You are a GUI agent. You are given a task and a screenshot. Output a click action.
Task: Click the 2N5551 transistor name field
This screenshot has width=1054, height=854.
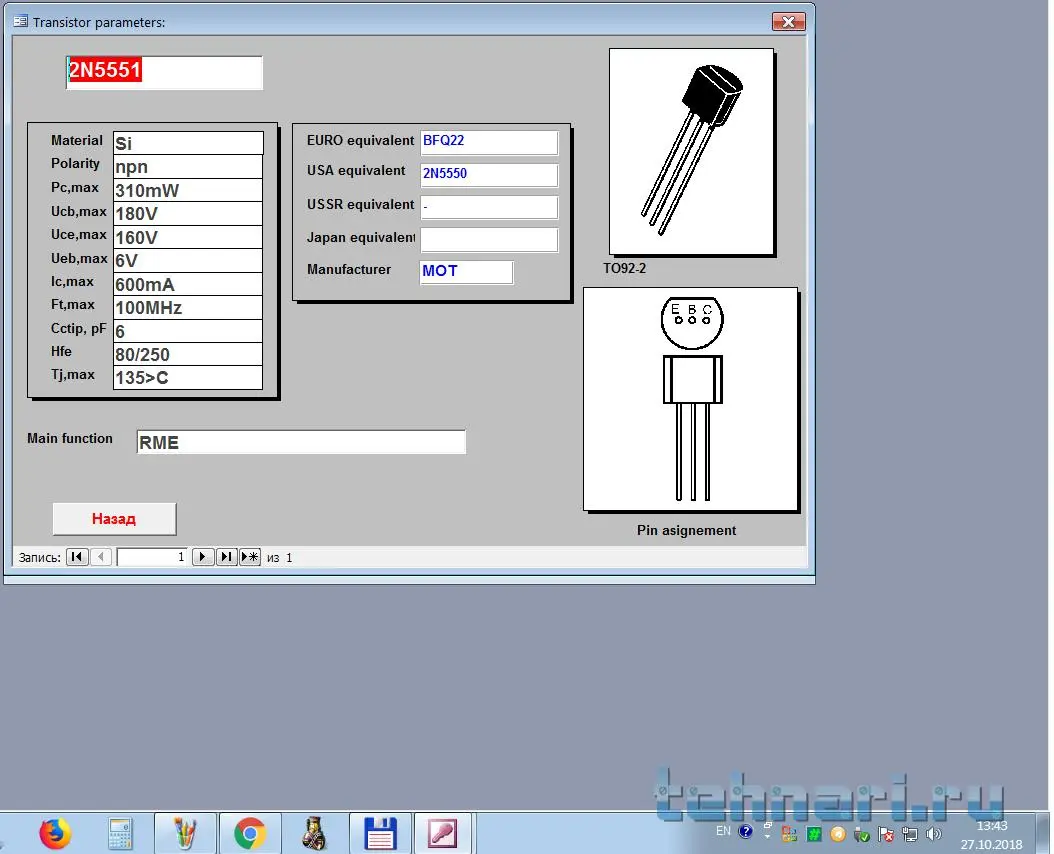(165, 73)
